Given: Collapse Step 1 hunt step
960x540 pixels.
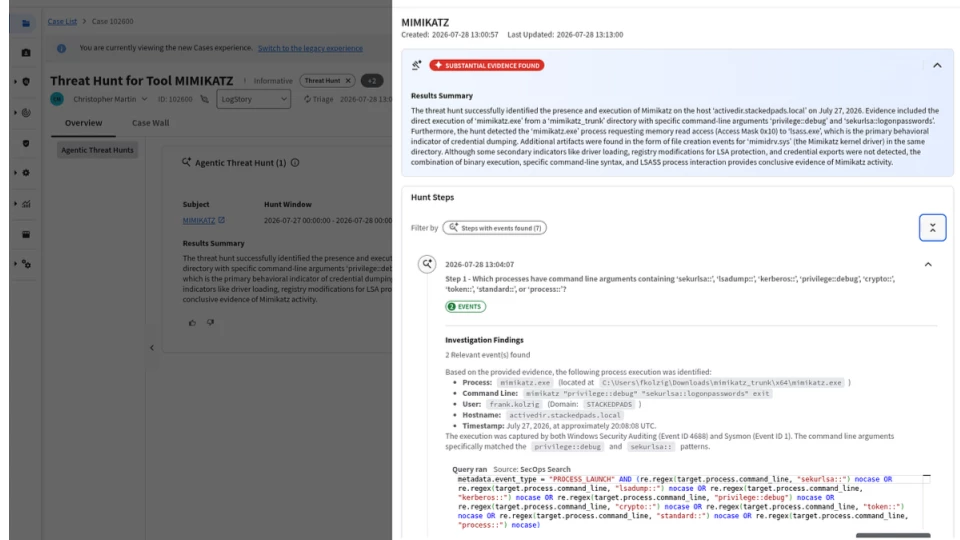Looking at the screenshot, I should coord(928,264).
